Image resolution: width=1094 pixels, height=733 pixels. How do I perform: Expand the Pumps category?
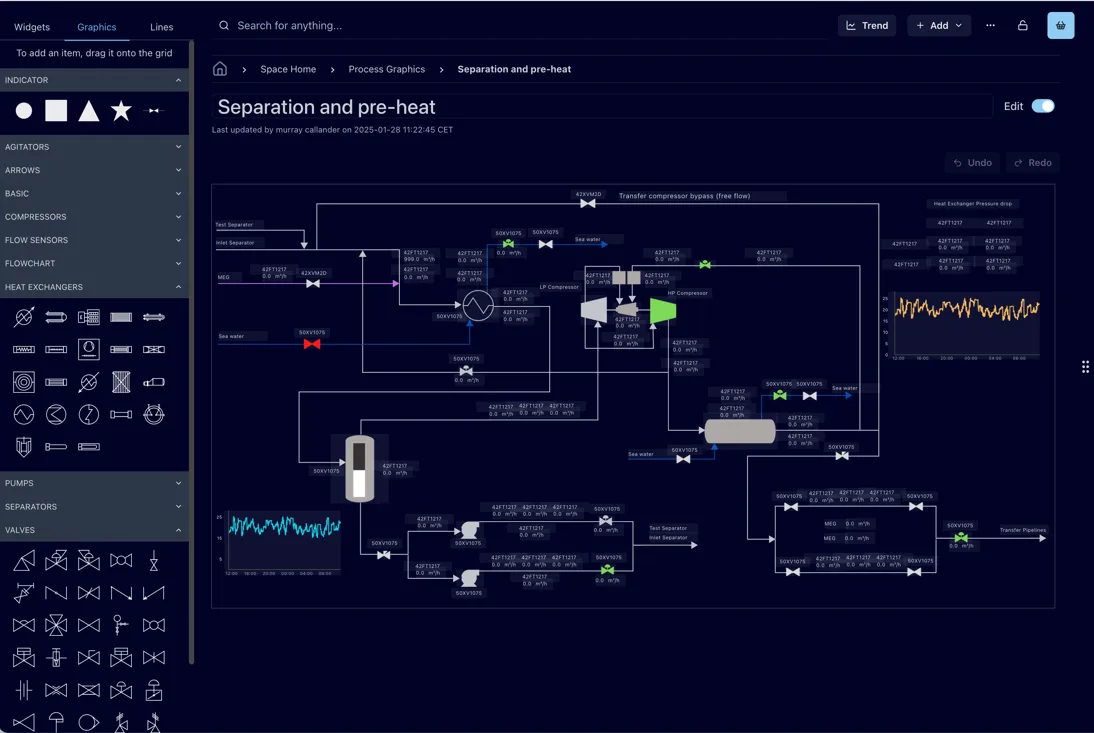(x=94, y=483)
